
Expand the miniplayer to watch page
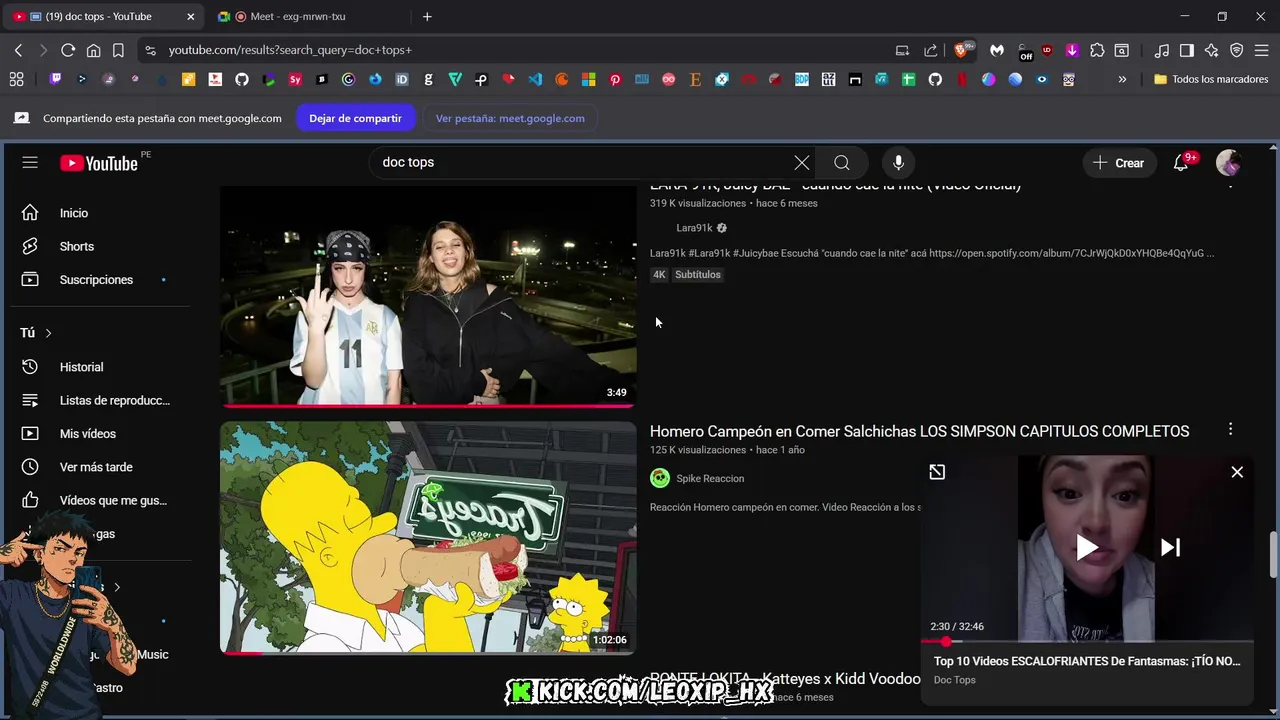(x=937, y=472)
